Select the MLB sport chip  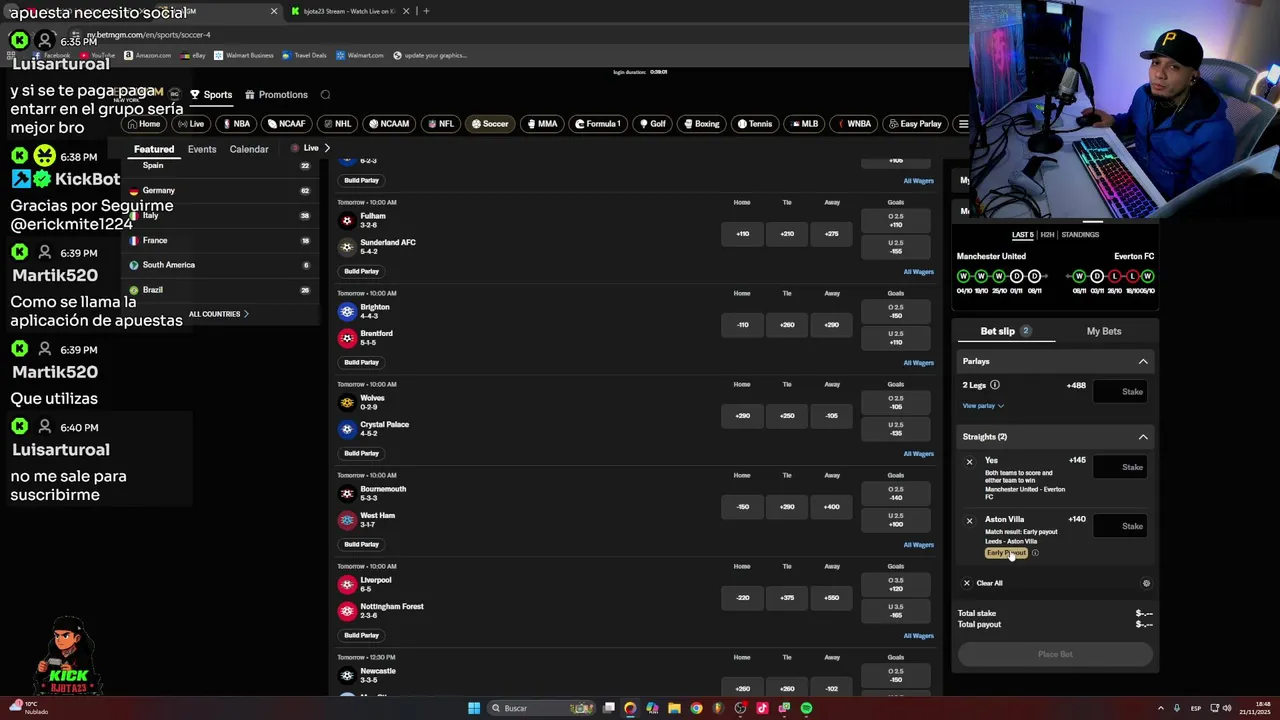pyautogui.click(x=805, y=124)
